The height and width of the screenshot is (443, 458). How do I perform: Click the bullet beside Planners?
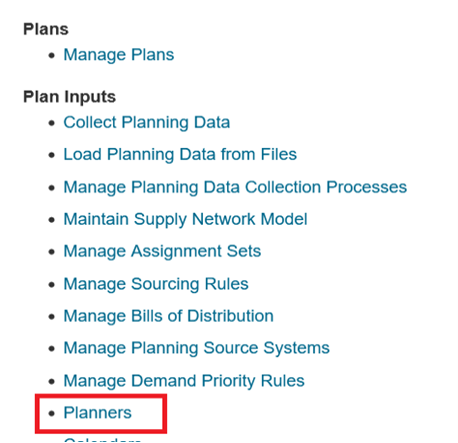coord(51,414)
